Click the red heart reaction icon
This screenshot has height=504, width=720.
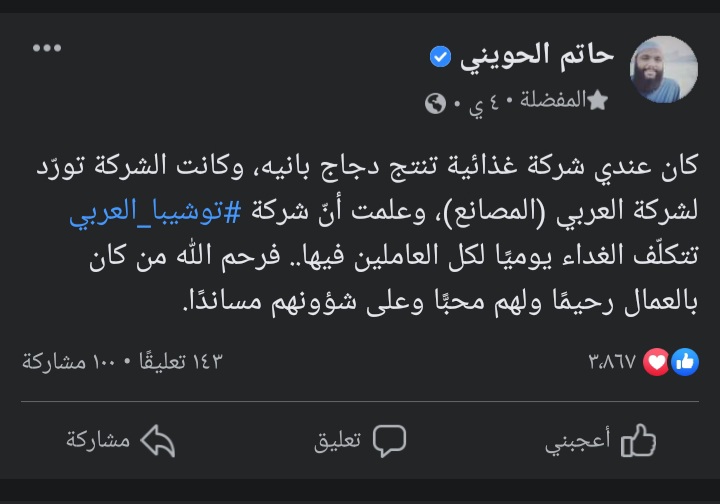coord(656,362)
